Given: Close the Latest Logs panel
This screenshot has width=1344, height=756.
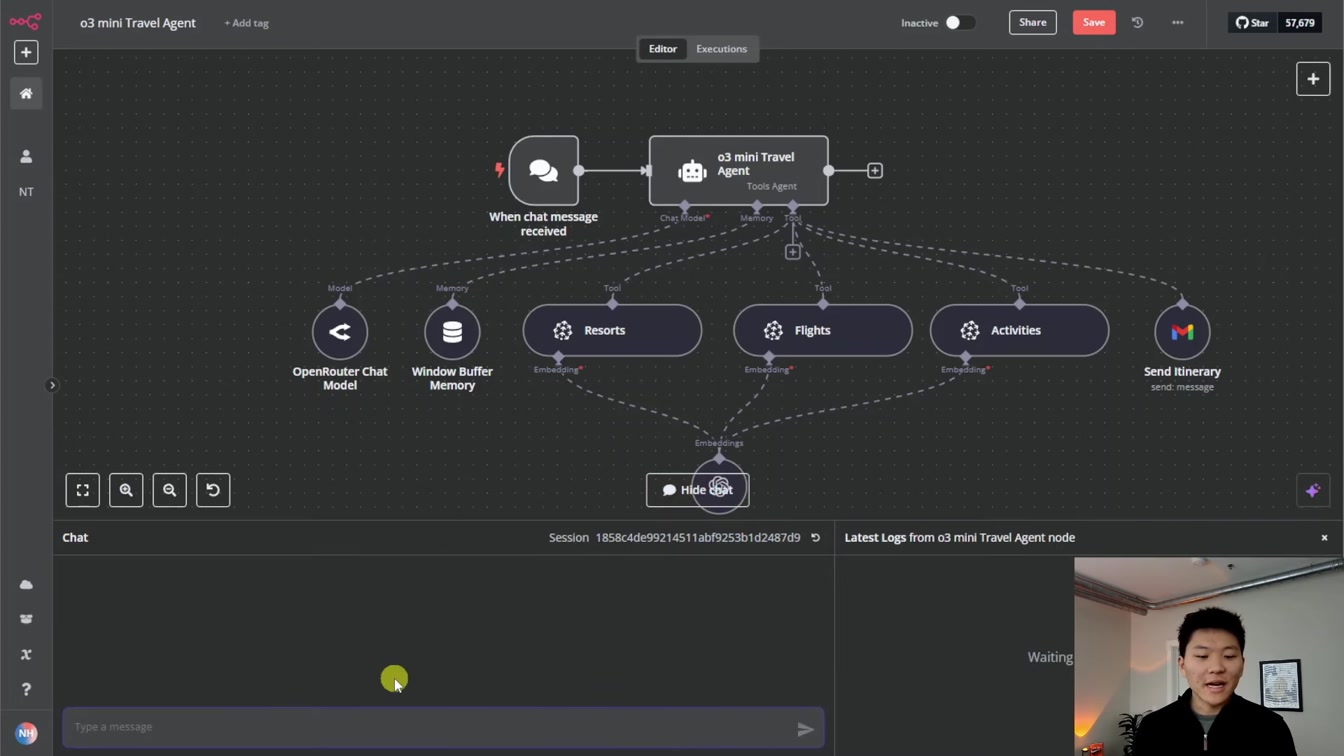Looking at the screenshot, I should 1324,538.
